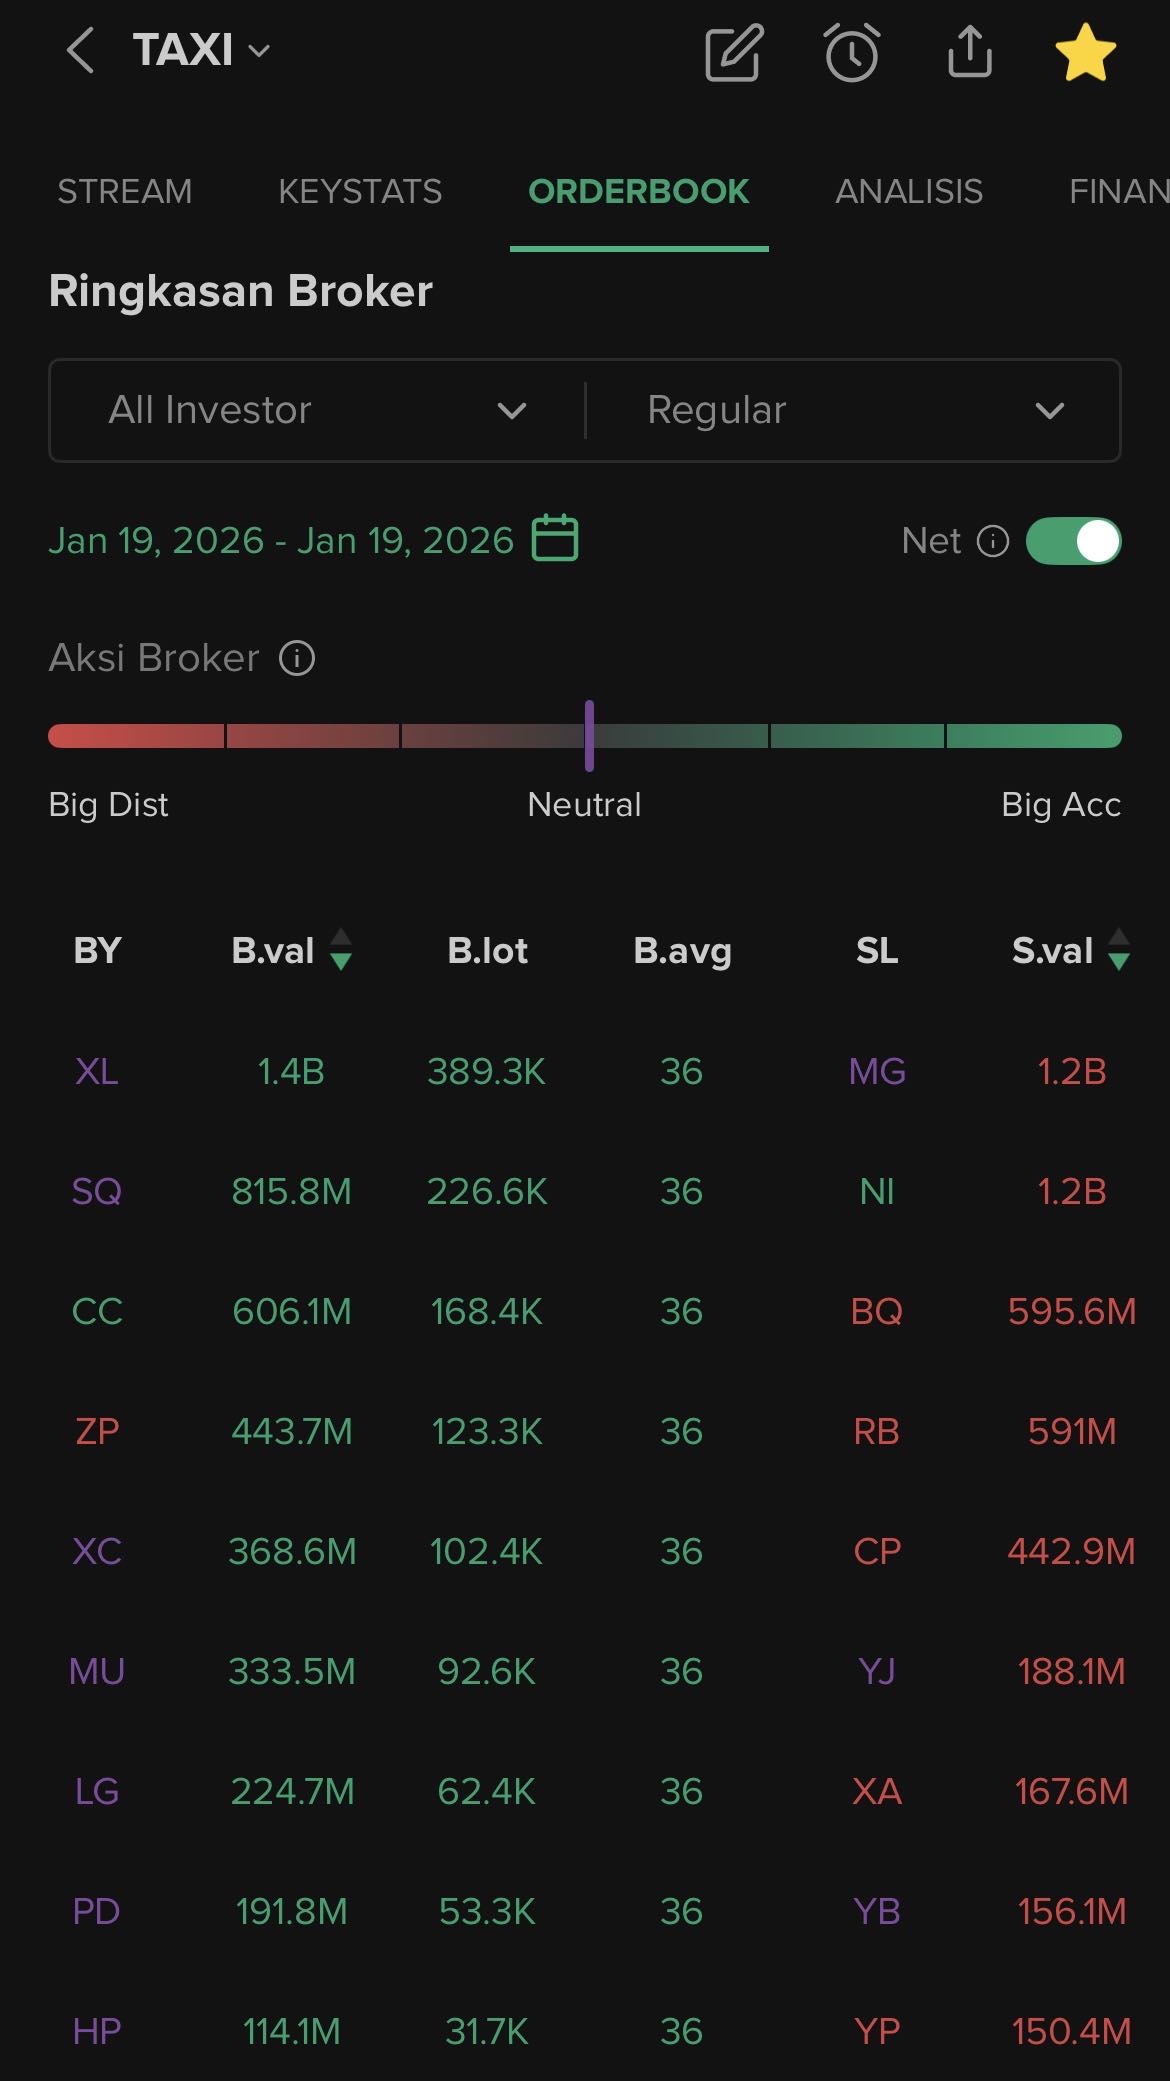Switch to the KEYSTATS tab
The height and width of the screenshot is (2081, 1170).
[x=360, y=191]
